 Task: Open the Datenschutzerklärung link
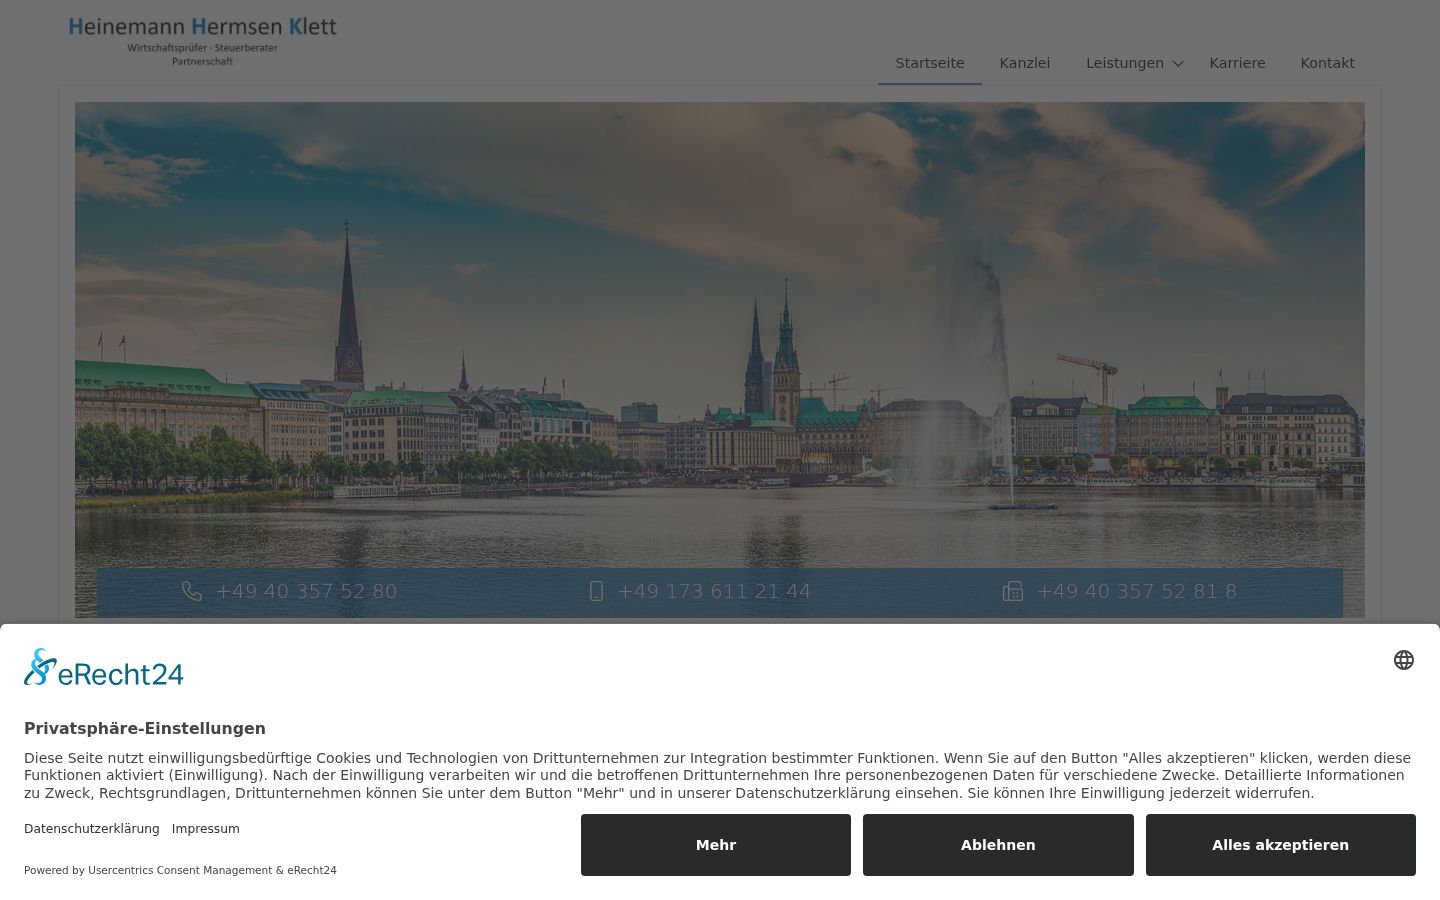[x=92, y=829]
